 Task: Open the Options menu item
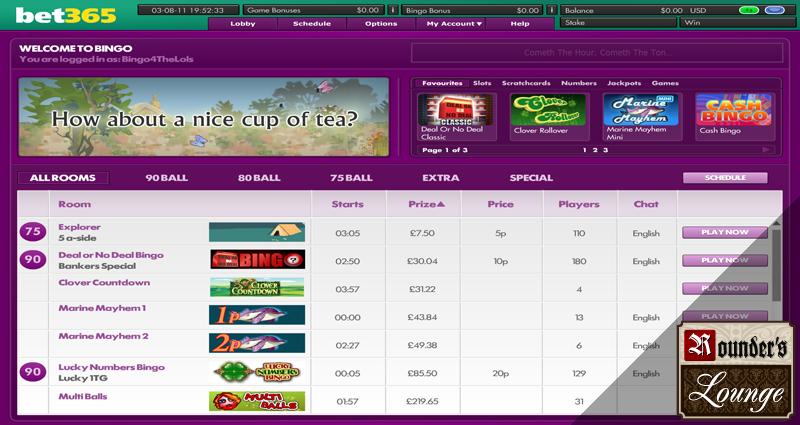click(x=381, y=23)
